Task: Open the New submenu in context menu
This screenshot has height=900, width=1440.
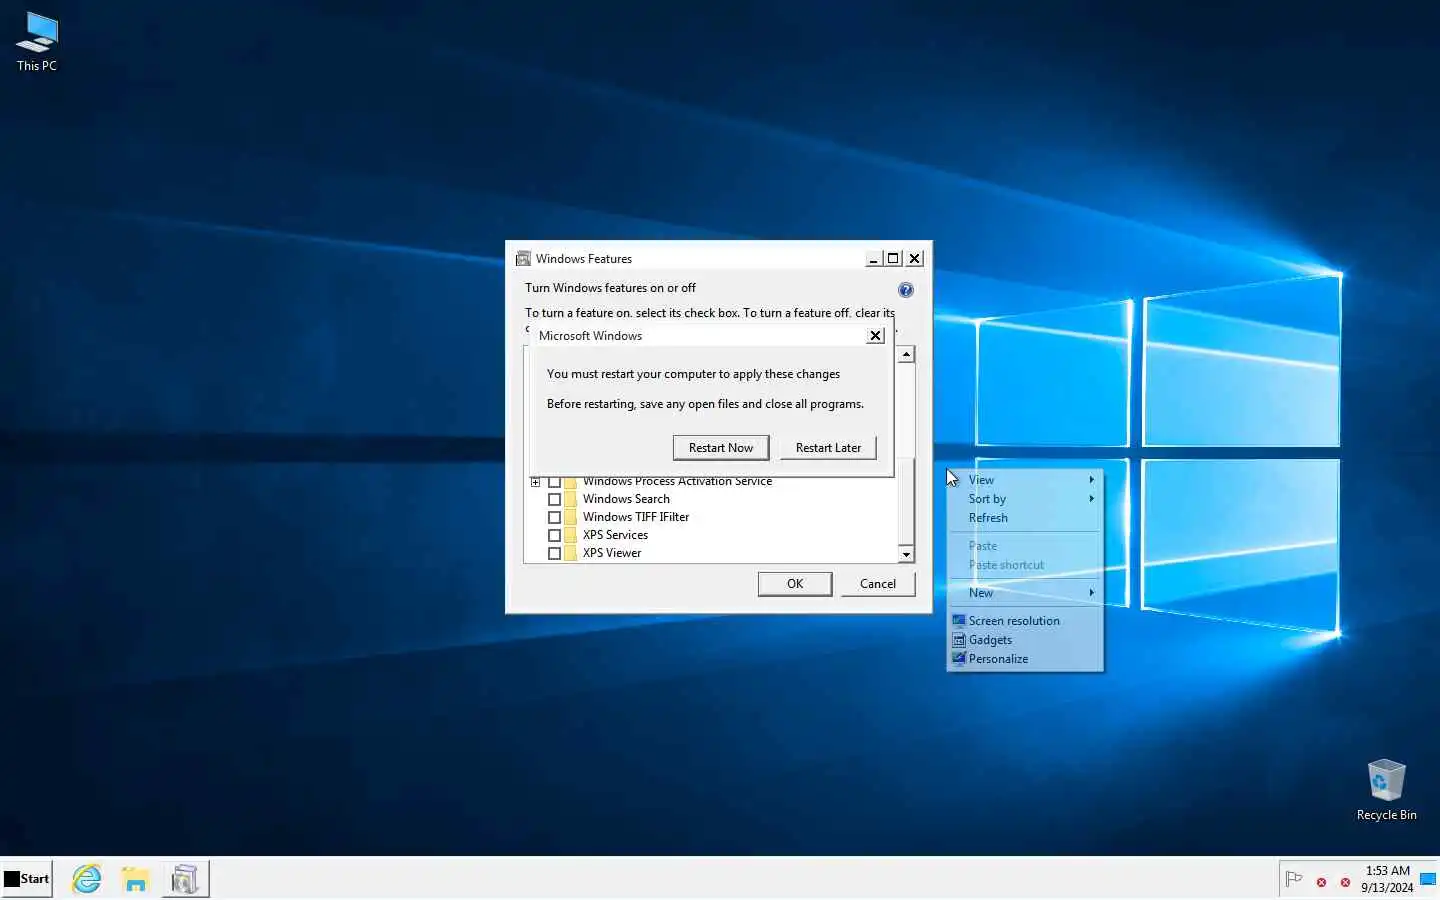Action: [1025, 593]
